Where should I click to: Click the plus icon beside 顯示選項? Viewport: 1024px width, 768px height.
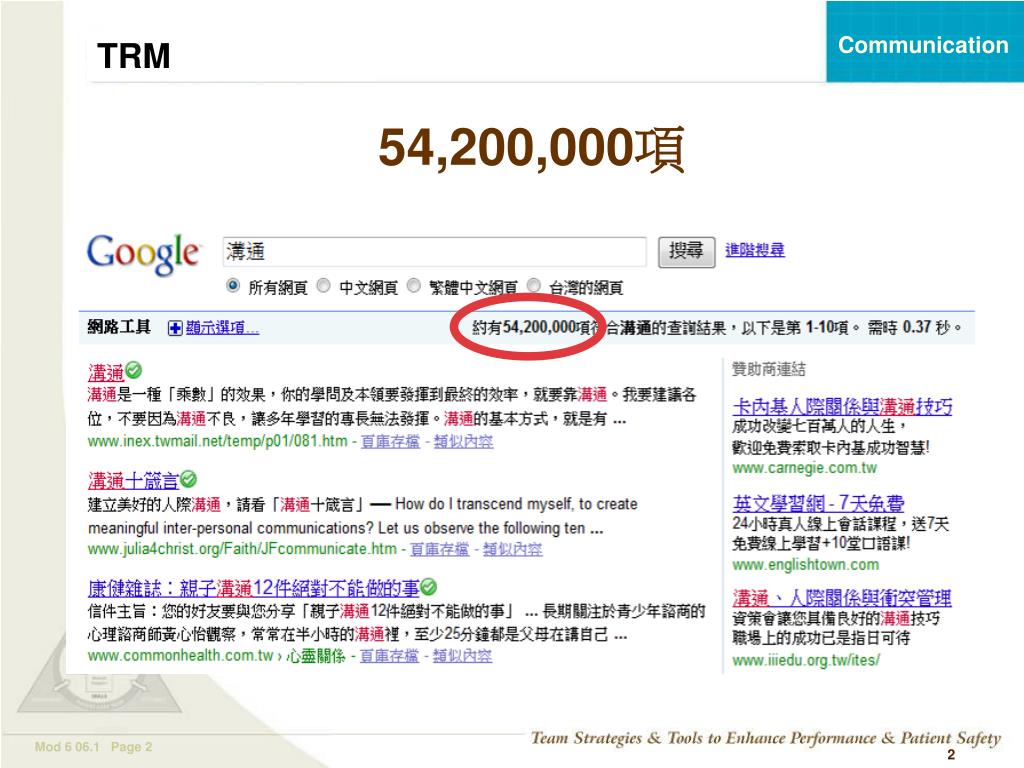(x=175, y=328)
